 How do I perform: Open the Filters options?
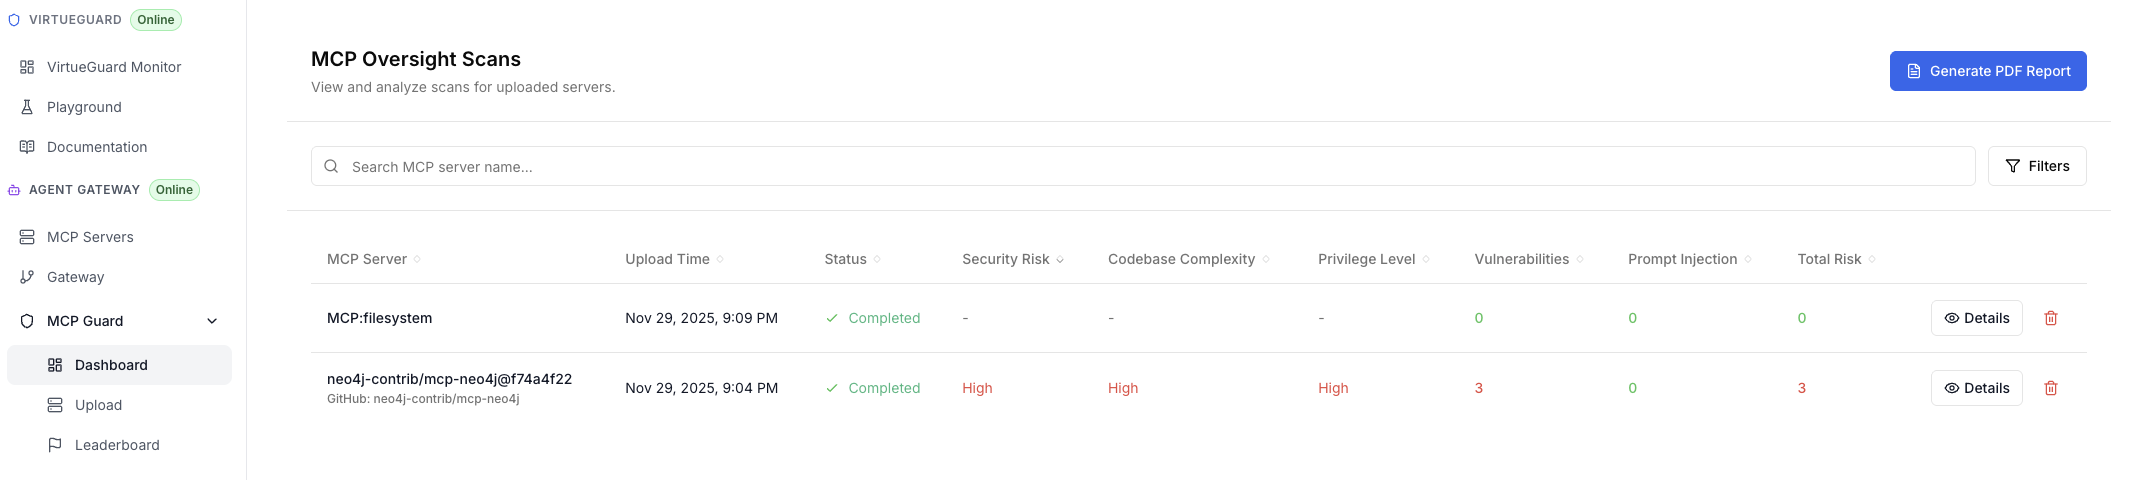tap(2036, 166)
